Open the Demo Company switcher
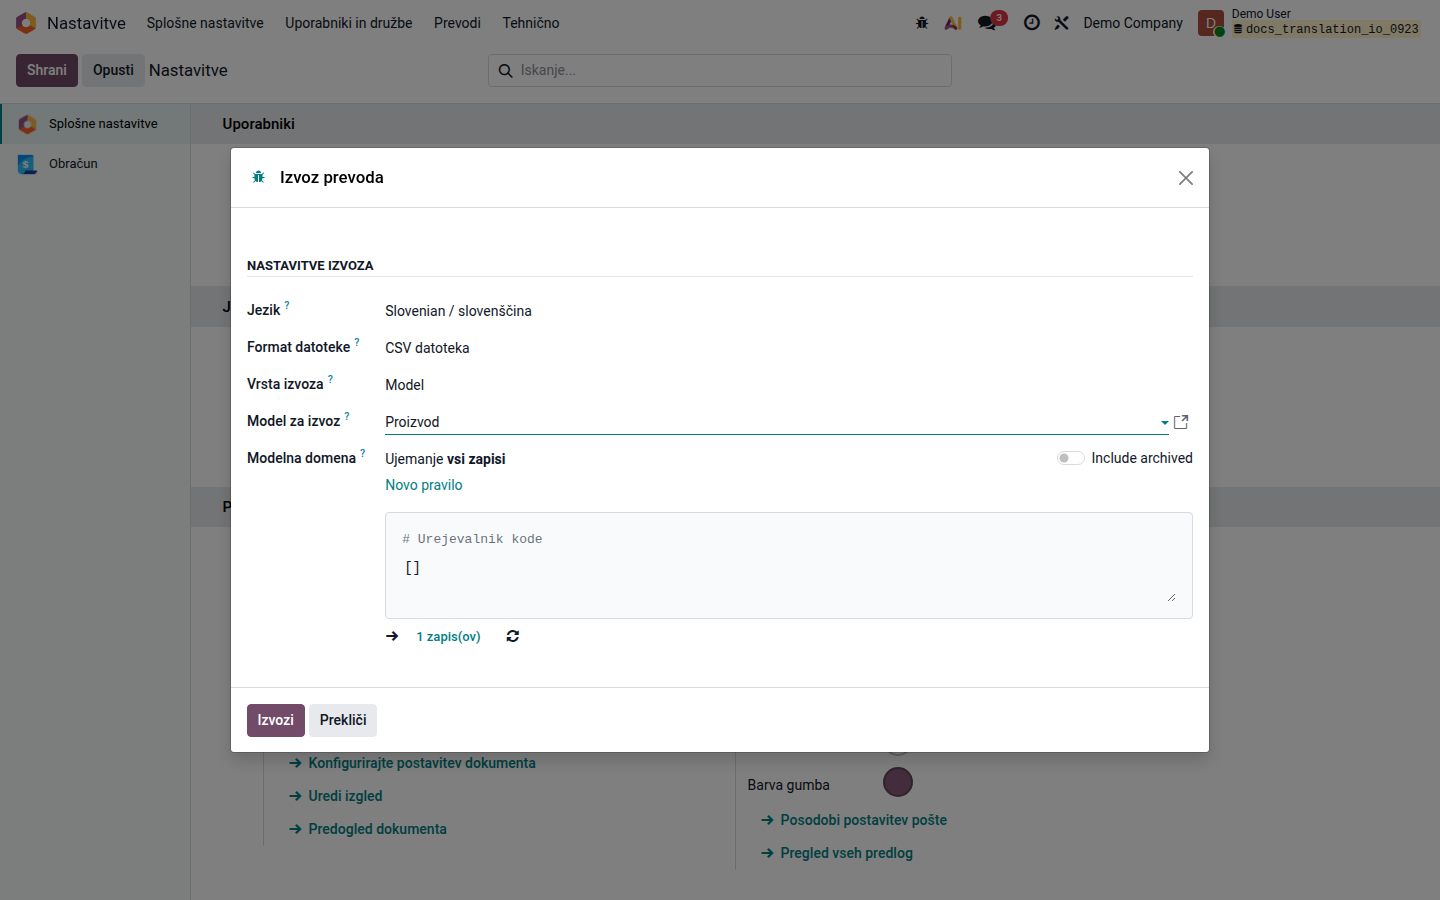 click(1133, 23)
